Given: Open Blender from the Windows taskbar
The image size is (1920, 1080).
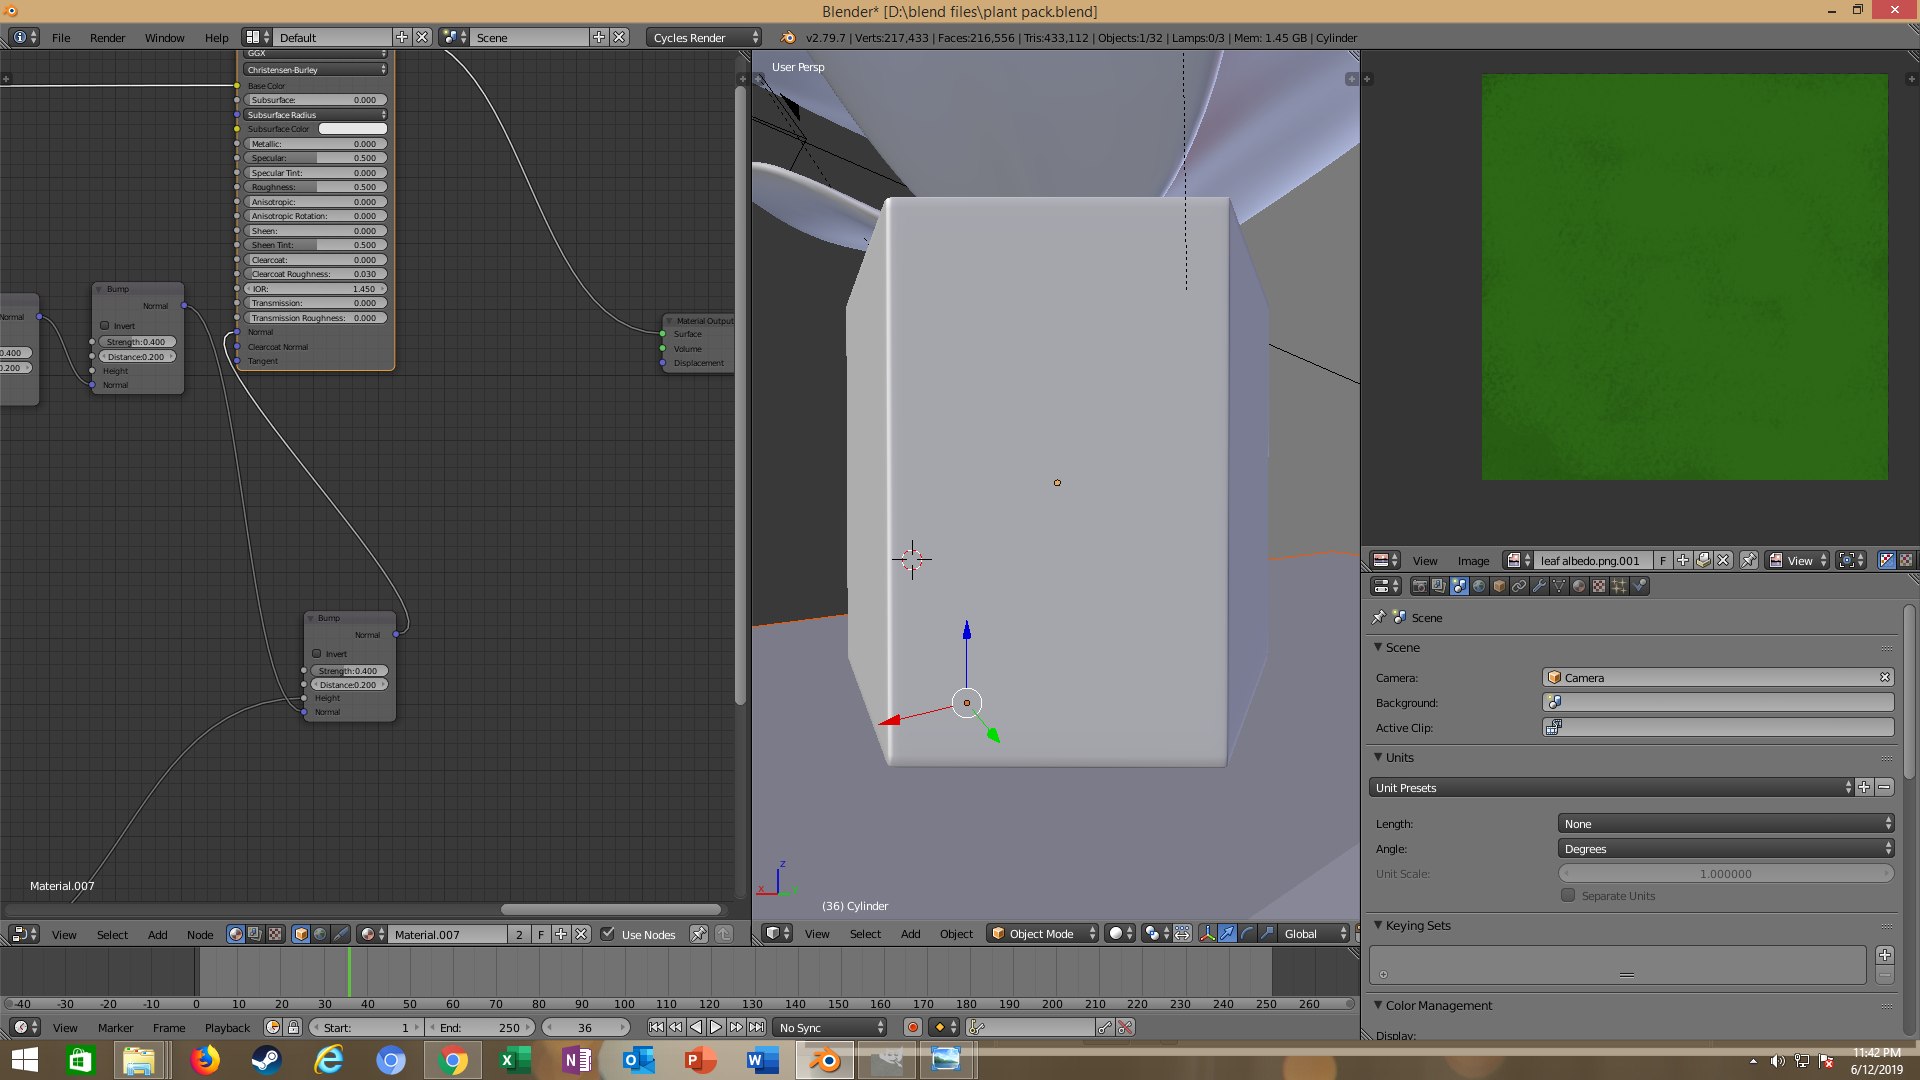Looking at the screenshot, I should pyautogui.click(x=825, y=1060).
